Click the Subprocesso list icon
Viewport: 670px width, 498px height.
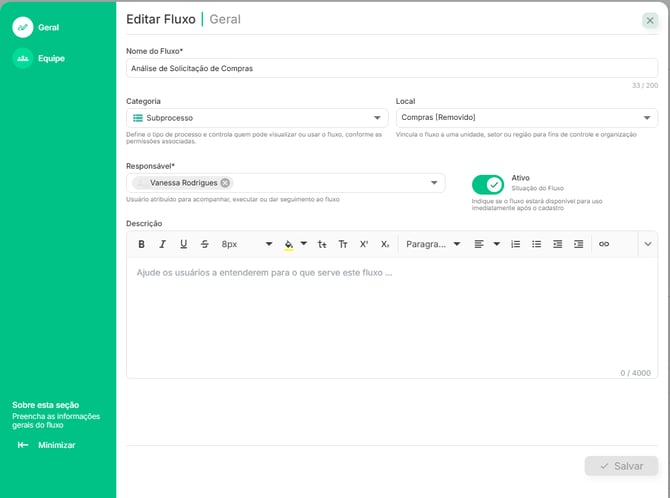pyautogui.click(x=138, y=118)
